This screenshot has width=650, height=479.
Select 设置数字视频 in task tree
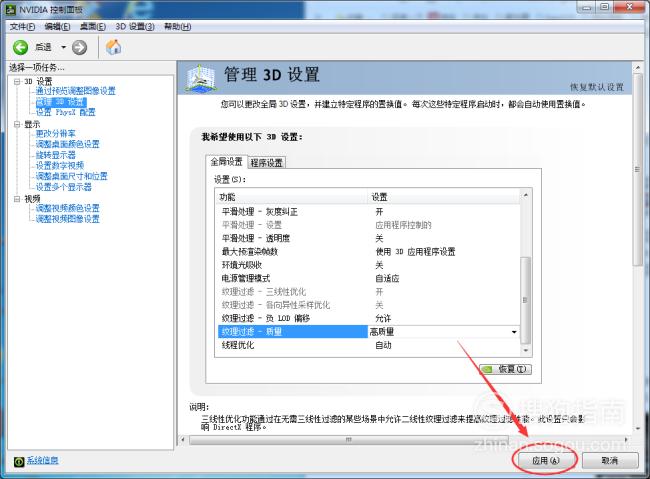click(60, 165)
